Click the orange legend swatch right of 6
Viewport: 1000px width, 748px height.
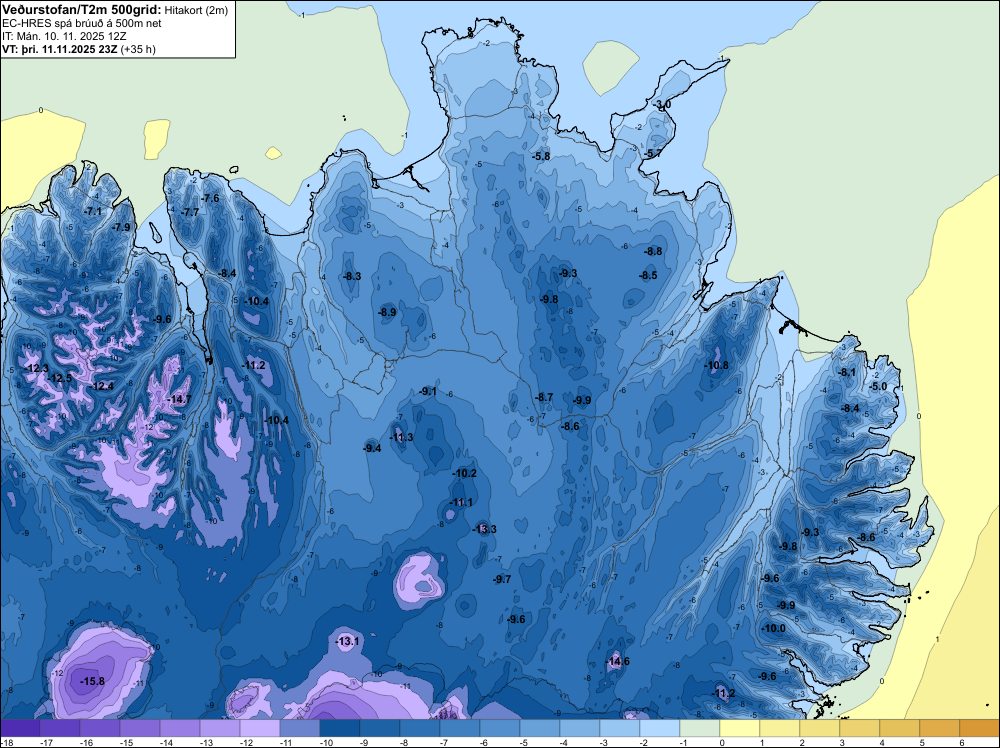[980, 728]
